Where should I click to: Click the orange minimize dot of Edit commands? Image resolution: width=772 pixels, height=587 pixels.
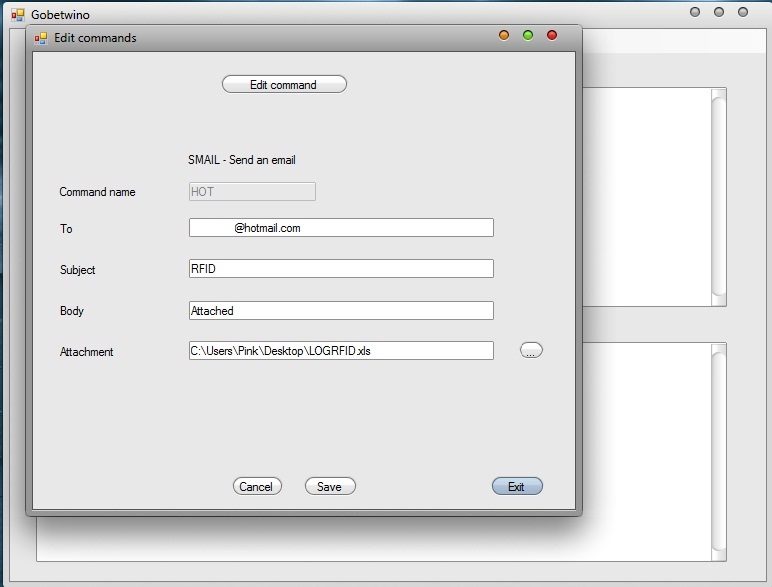(x=504, y=35)
